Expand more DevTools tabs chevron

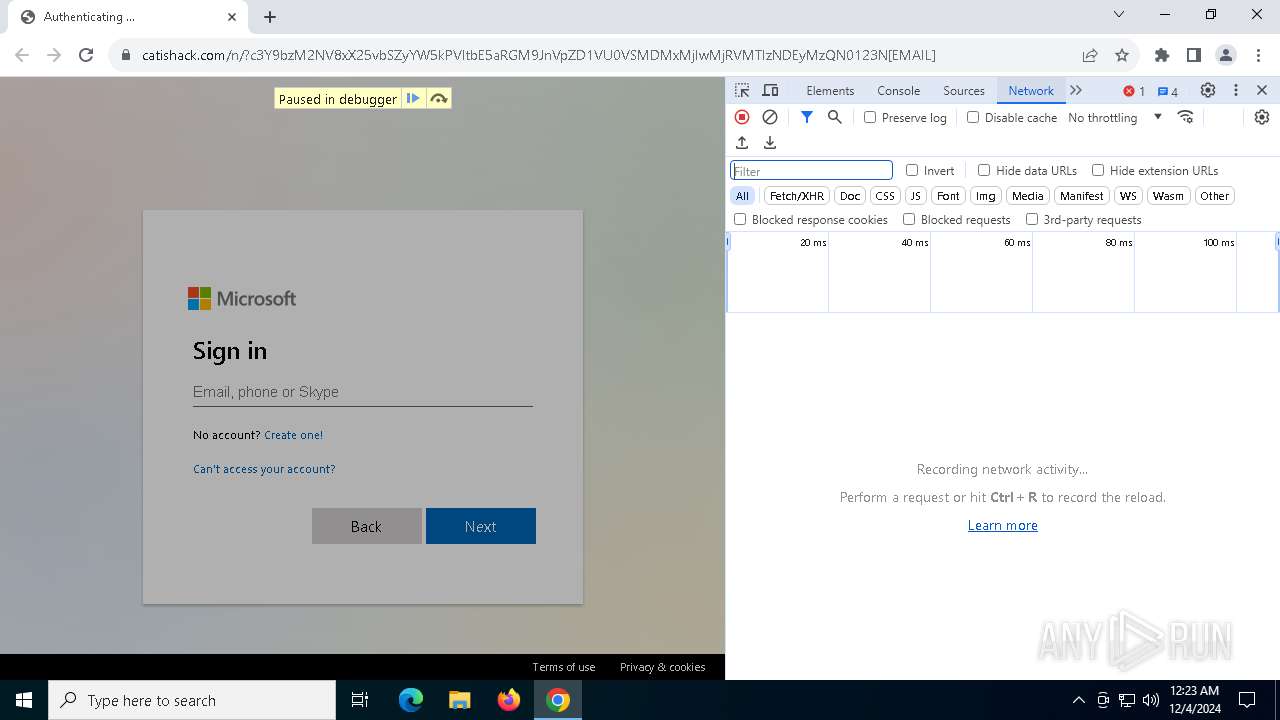click(x=1076, y=90)
